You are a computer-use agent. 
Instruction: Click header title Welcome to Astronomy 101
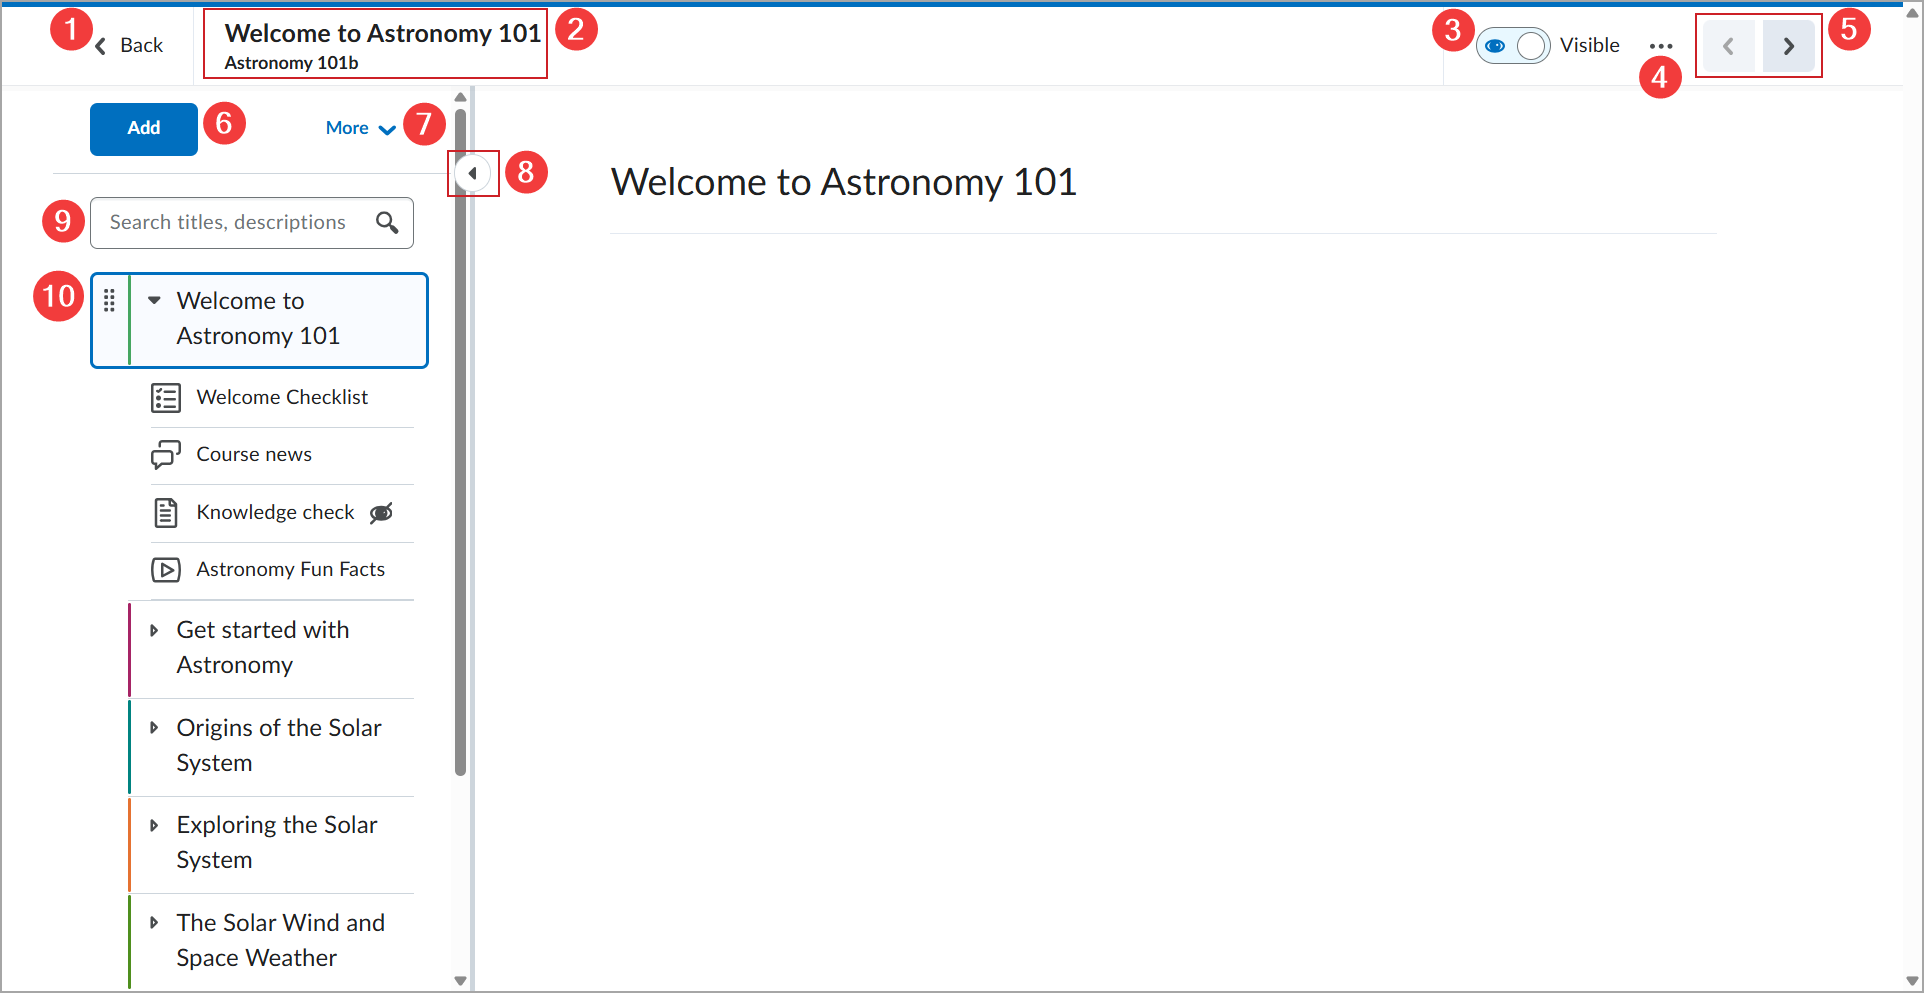coord(383,33)
